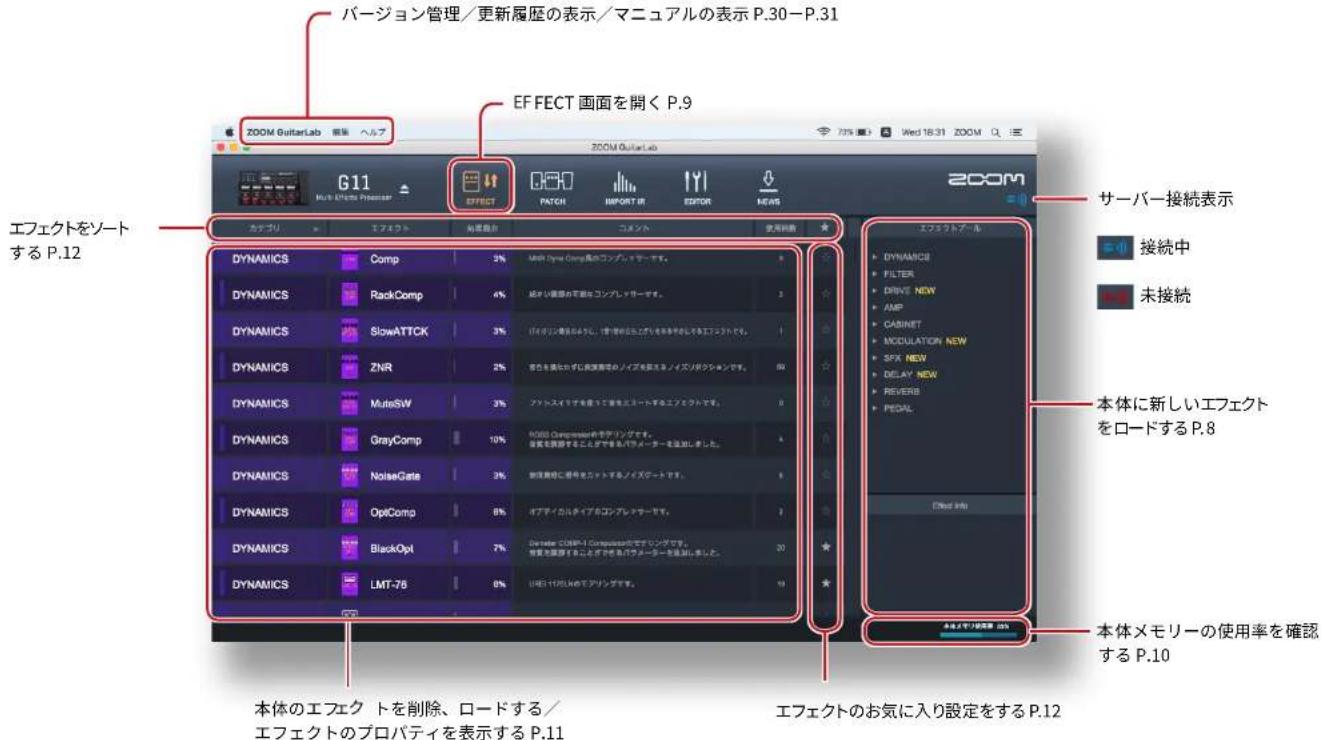Viewport: 1326px width, 740px height.
Task: Click the server connection status icon
Action: point(1017,200)
